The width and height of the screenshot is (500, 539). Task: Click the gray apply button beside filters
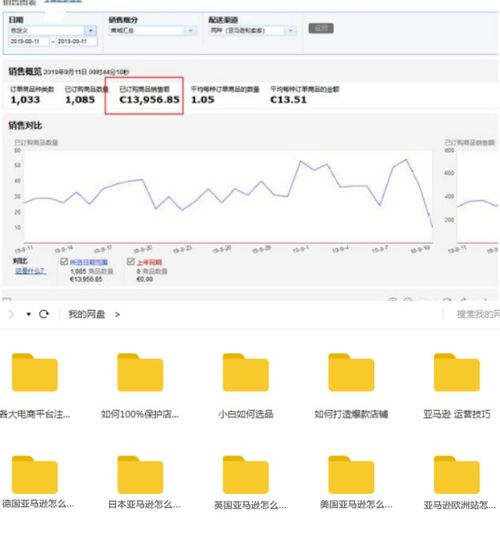point(321,28)
